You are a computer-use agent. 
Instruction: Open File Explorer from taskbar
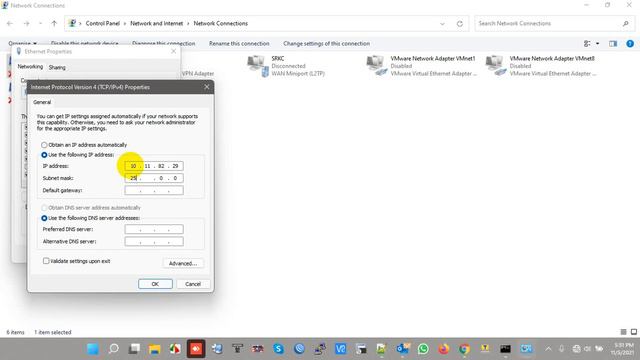pyautogui.click(x=155, y=349)
